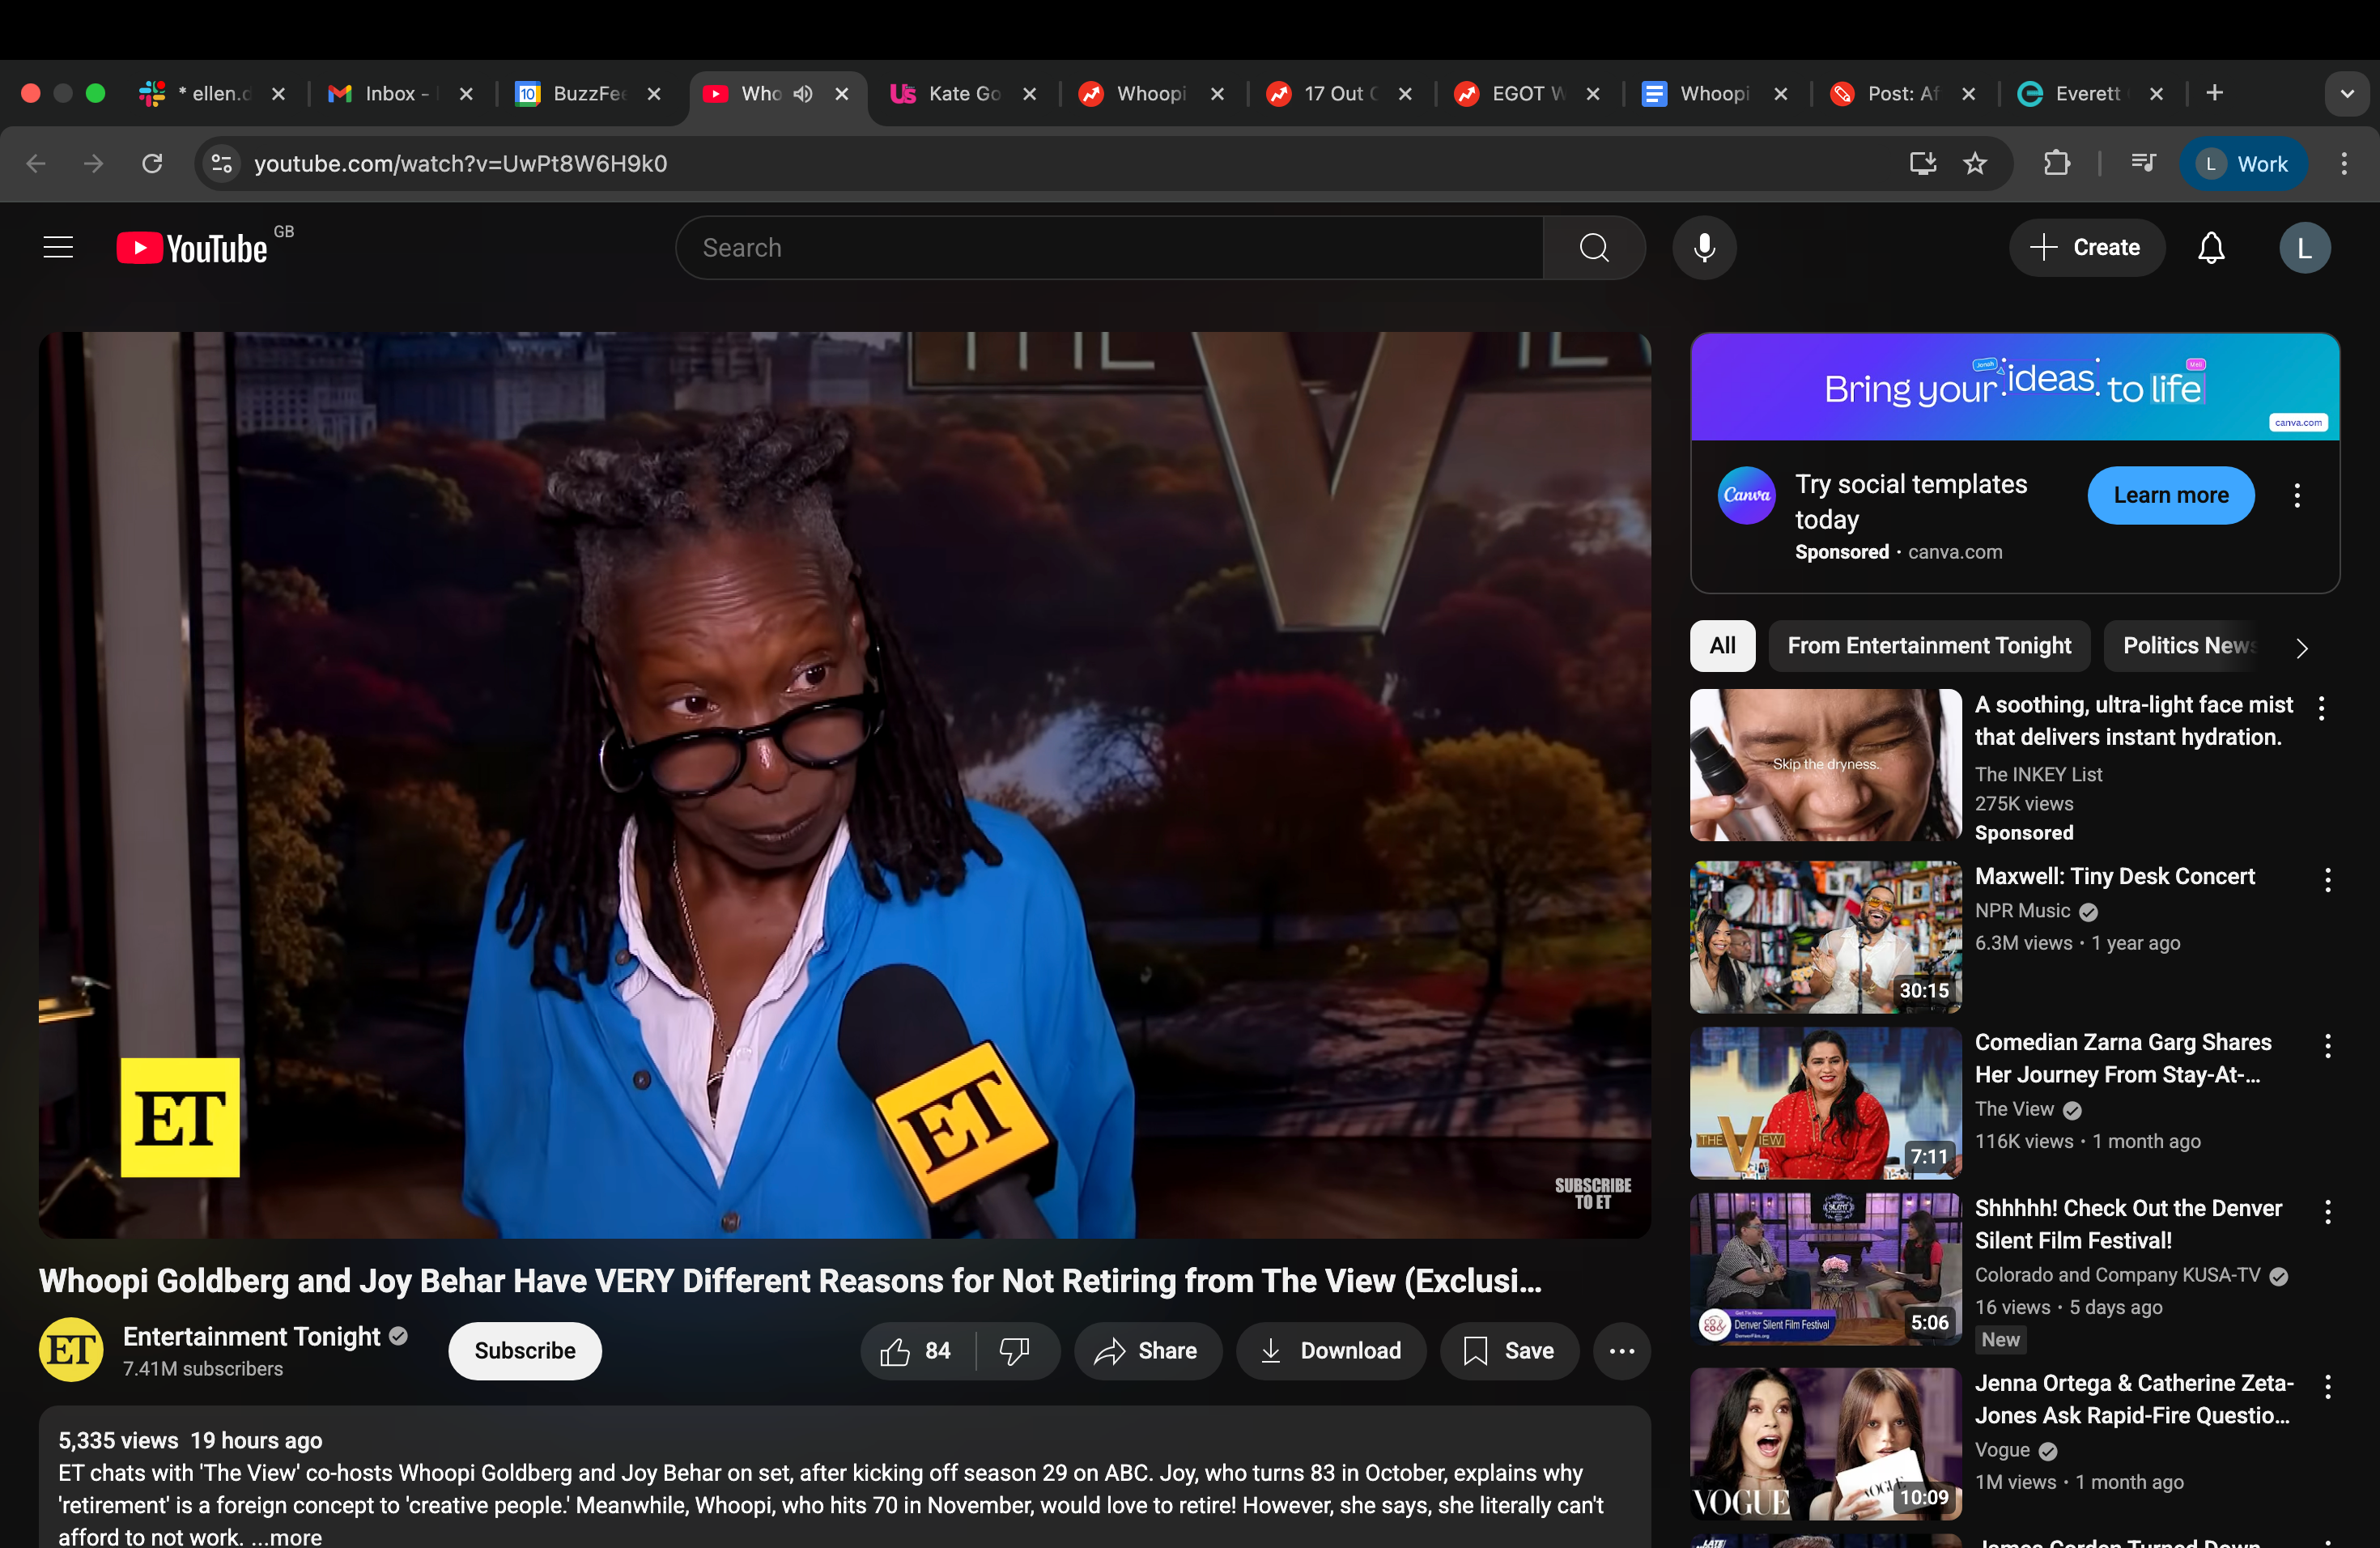The height and width of the screenshot is (1548, 2380).
Task: Subscribe to Entertainment Tonight
Action: 525,1351
